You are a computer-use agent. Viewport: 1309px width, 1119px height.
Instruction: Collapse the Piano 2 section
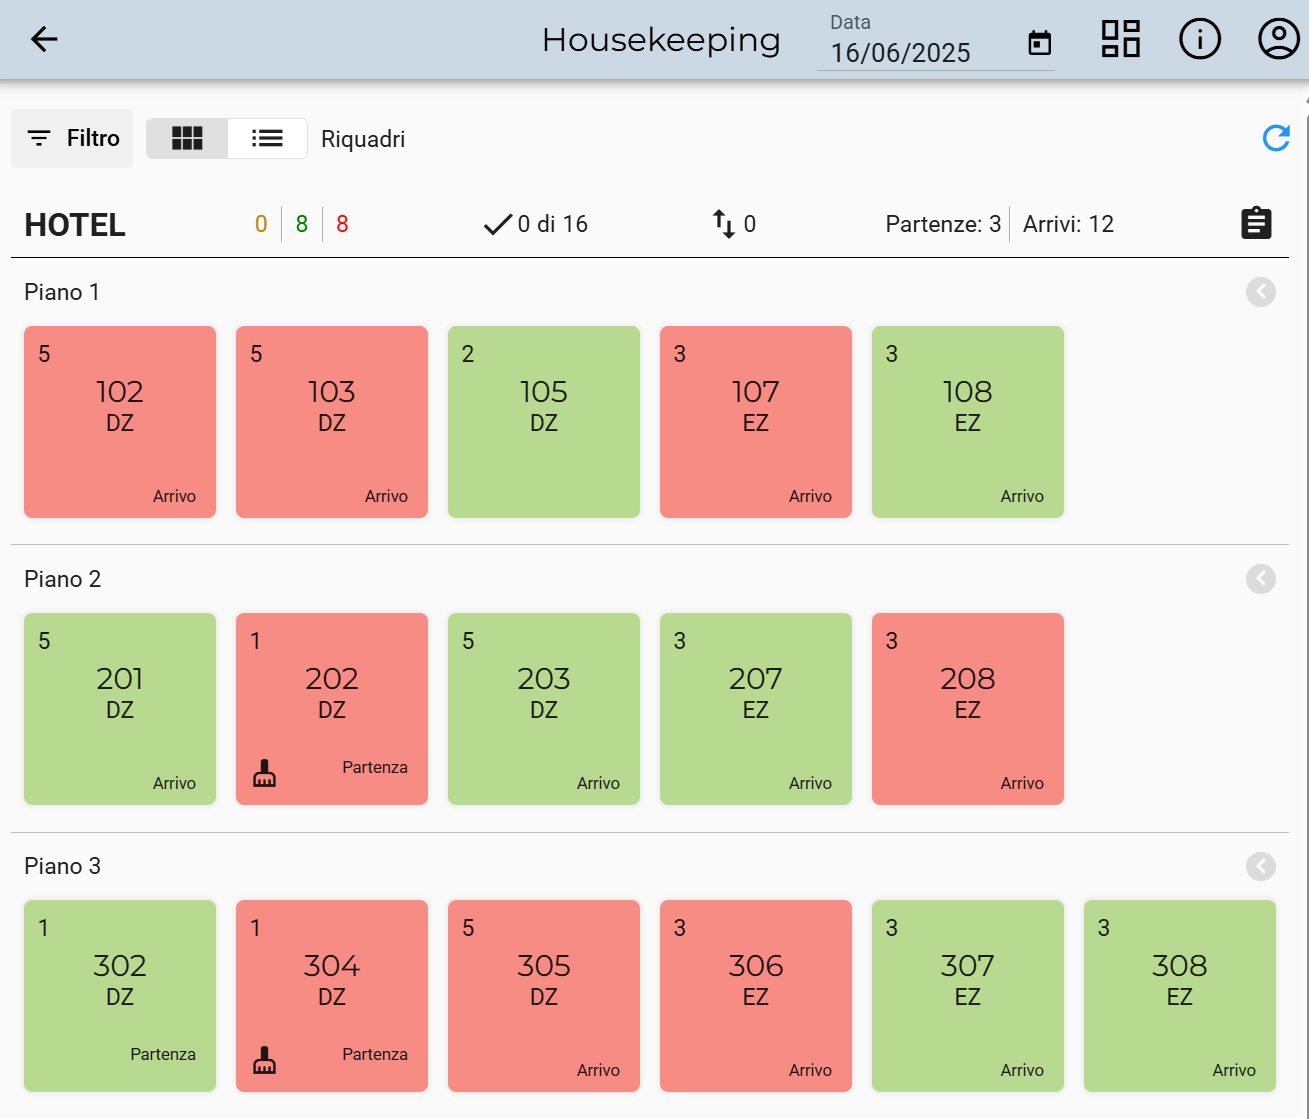pyautogui.click(x=1260, y=579)
